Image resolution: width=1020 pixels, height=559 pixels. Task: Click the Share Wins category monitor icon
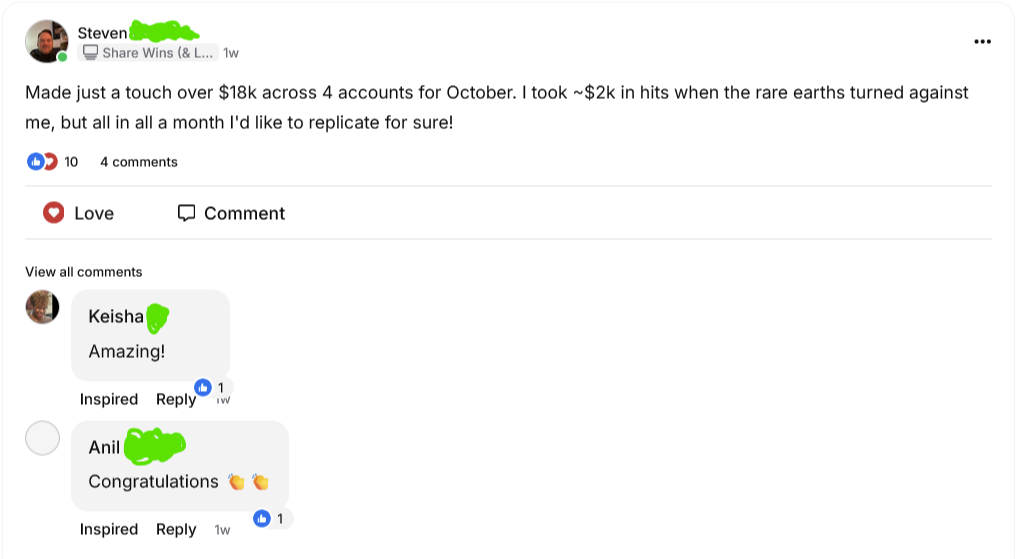(x=90, y=53)
